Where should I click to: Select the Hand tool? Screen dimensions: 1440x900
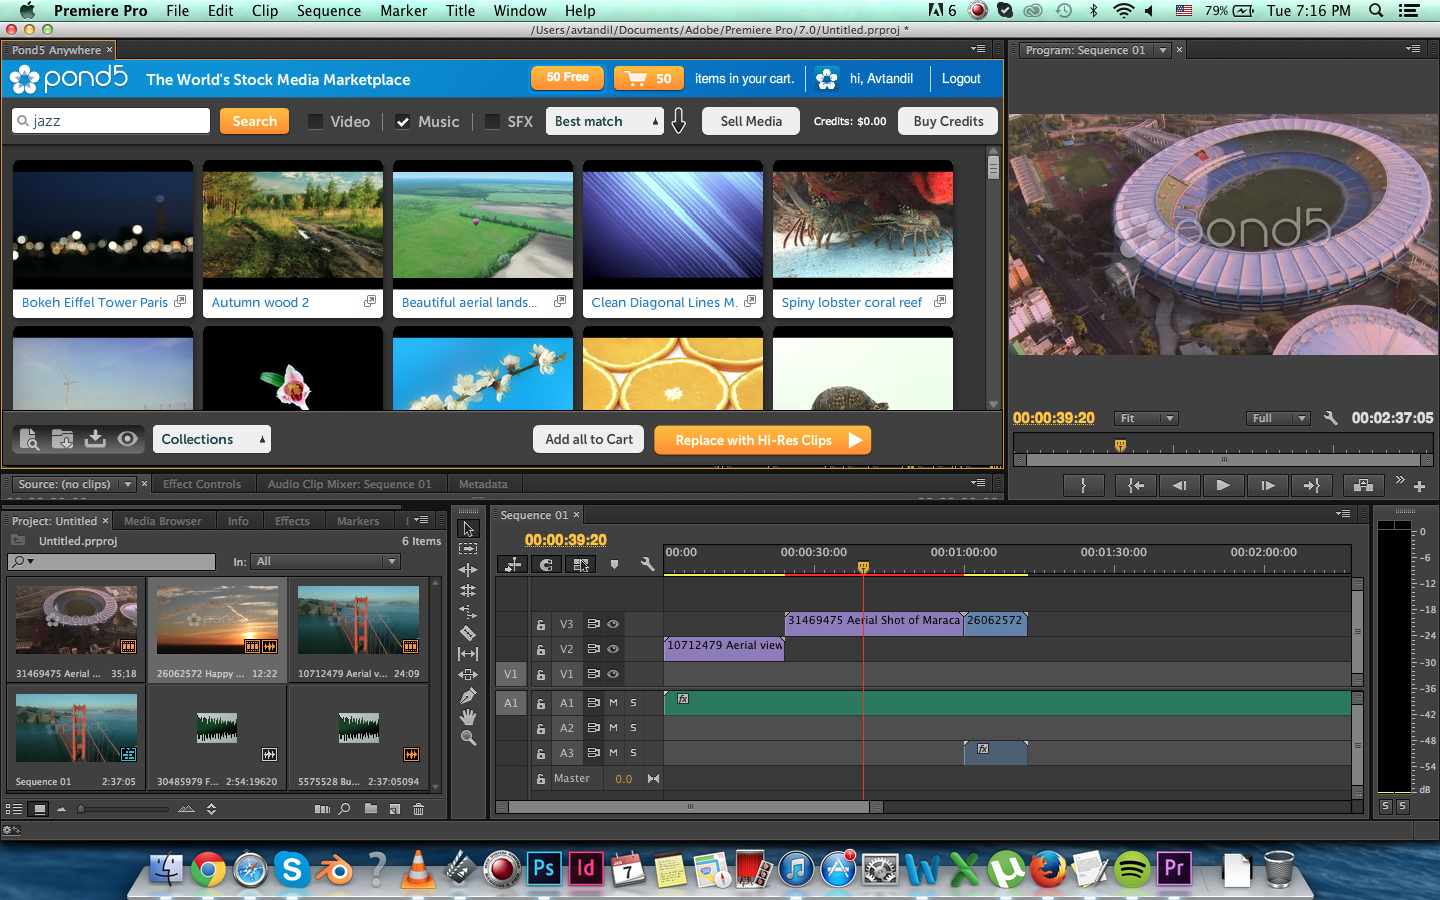coord(467,716)
